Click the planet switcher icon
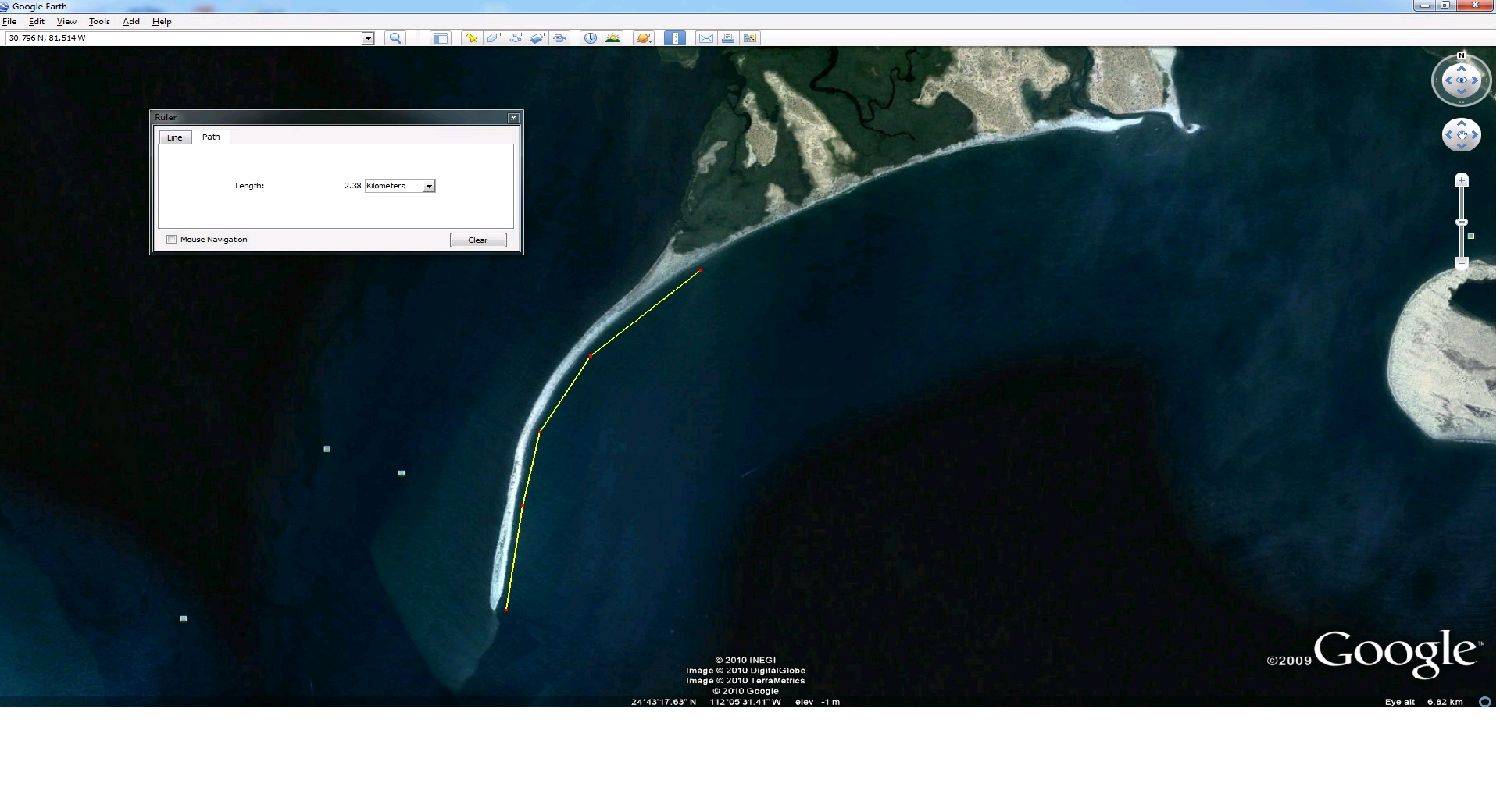 tap(644, 38)
